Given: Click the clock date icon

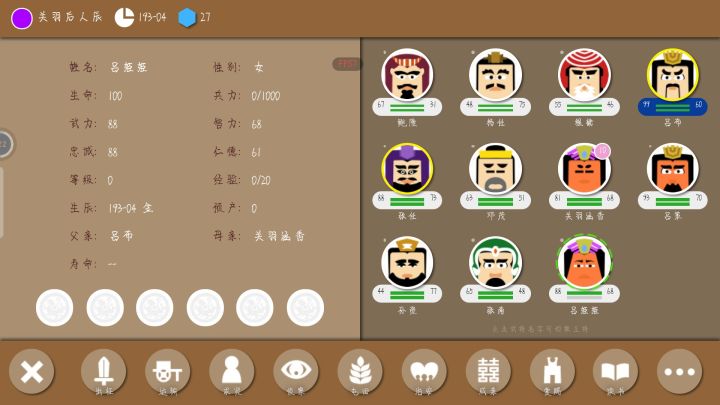Looking at the screenshot, I should point(124,18).
